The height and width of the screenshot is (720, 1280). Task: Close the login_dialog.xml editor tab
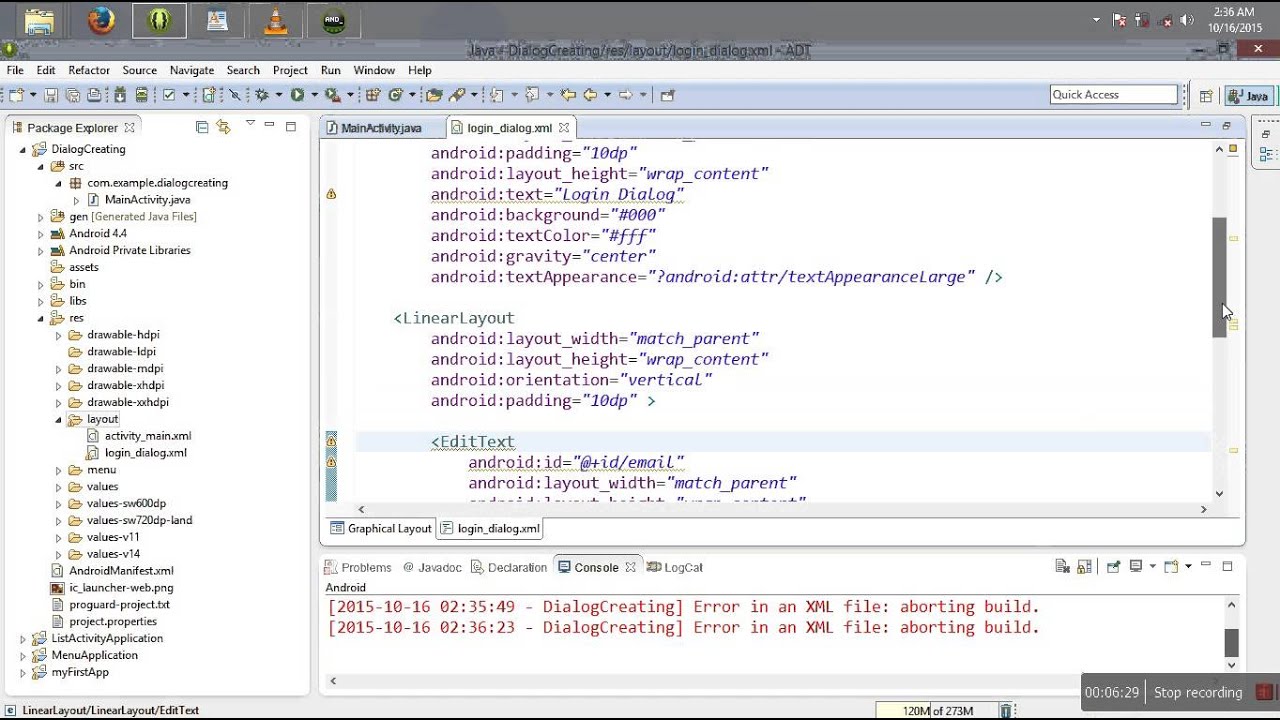click(563, 128)
